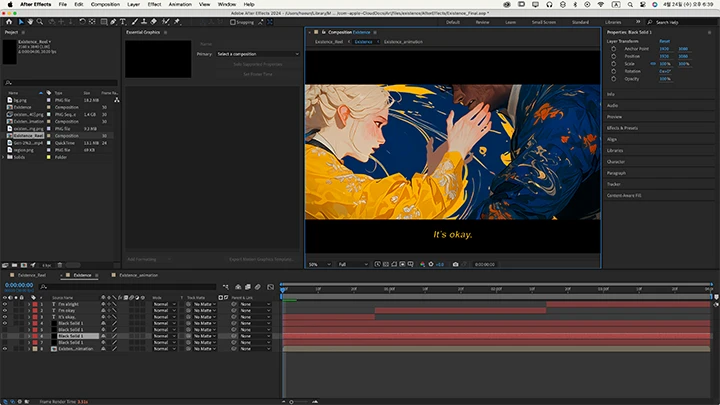Click the trash icon in Project panel
The width and height of the screenshot is (720, 405).
[x=60, y=265]
